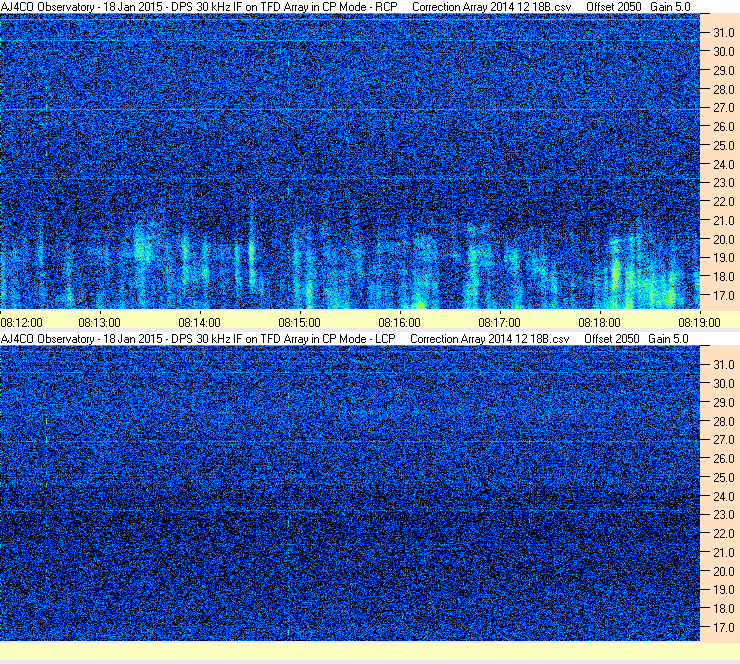
Task: Click 'Gain 5.0' in the LCP panel title
Action: [668, 339]
